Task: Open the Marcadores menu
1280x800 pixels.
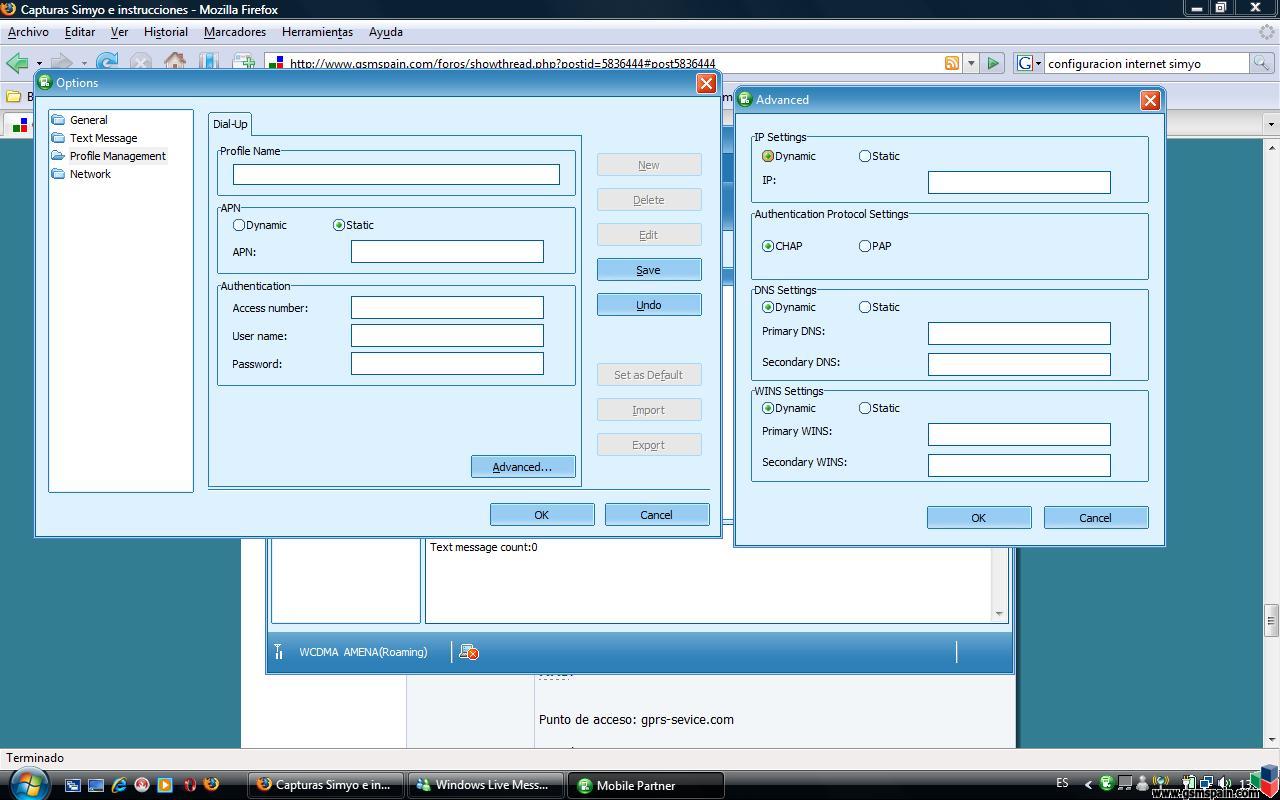Action: (235, 32)
